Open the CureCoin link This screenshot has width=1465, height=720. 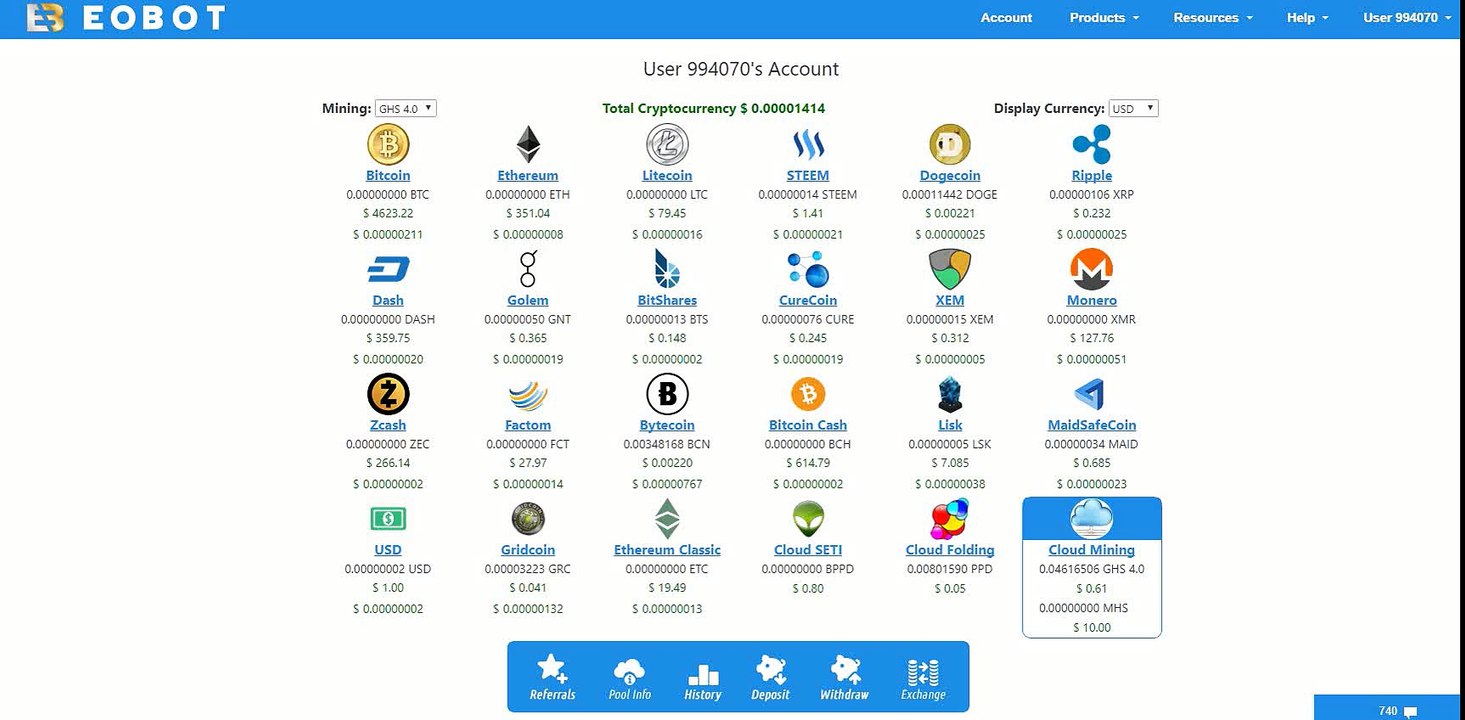pos(808,301)
